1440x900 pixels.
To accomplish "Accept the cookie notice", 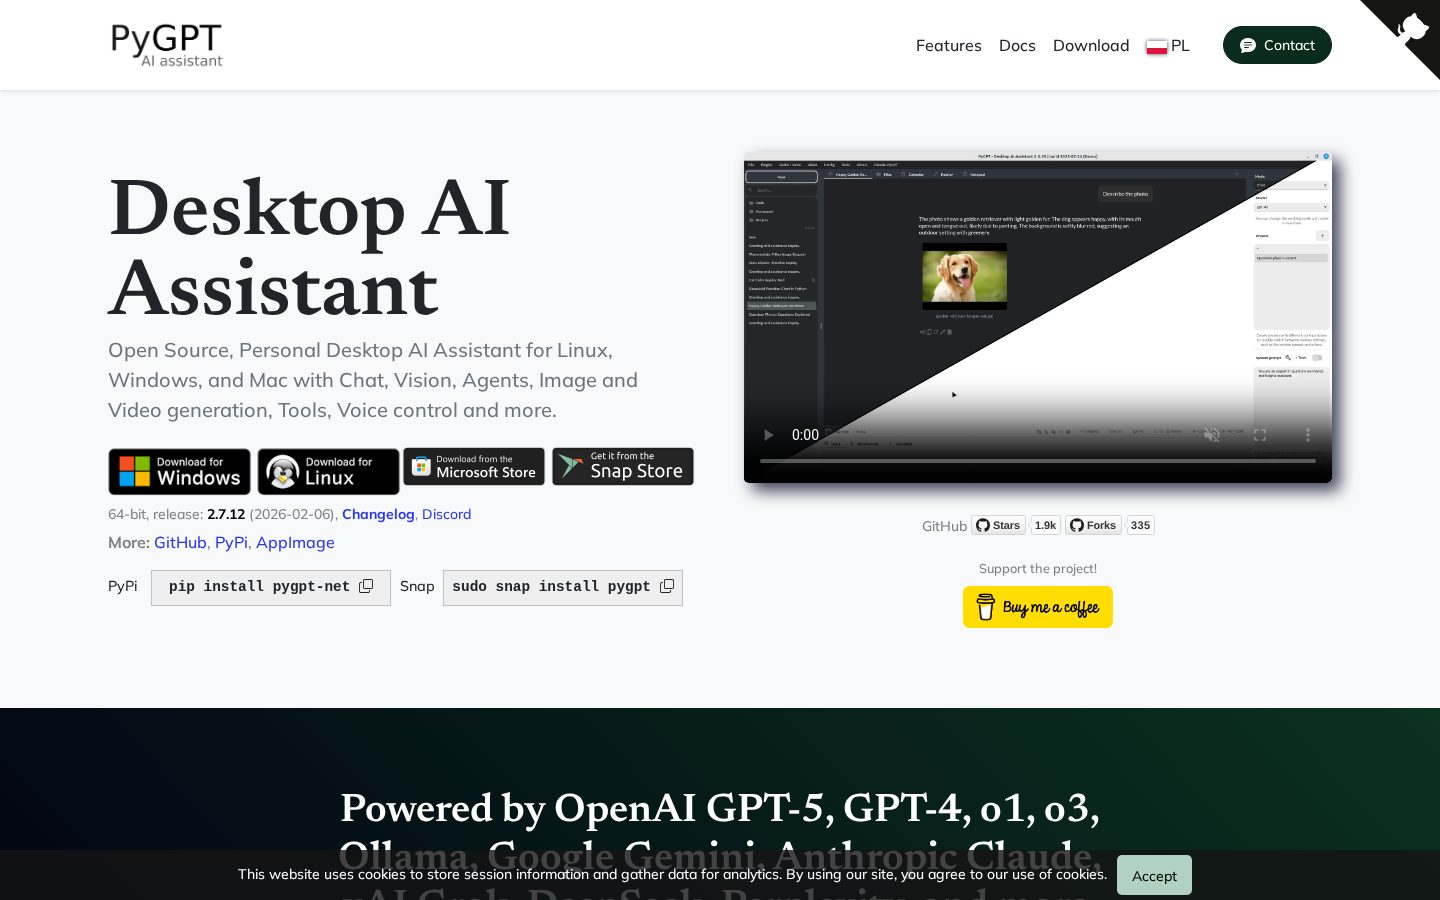I will click(1154, 875).
